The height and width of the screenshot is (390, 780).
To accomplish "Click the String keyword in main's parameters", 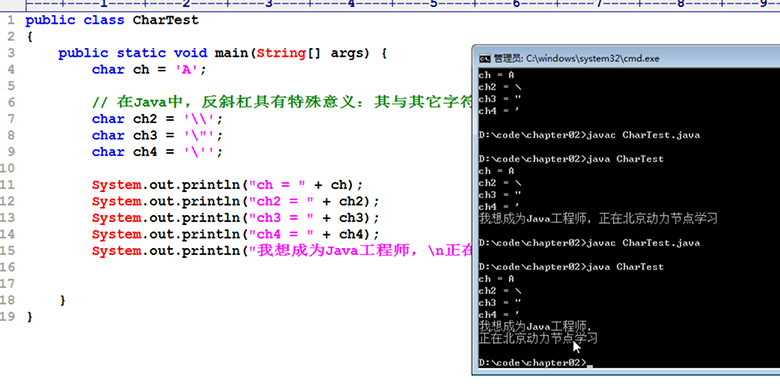I will [281, 53].
